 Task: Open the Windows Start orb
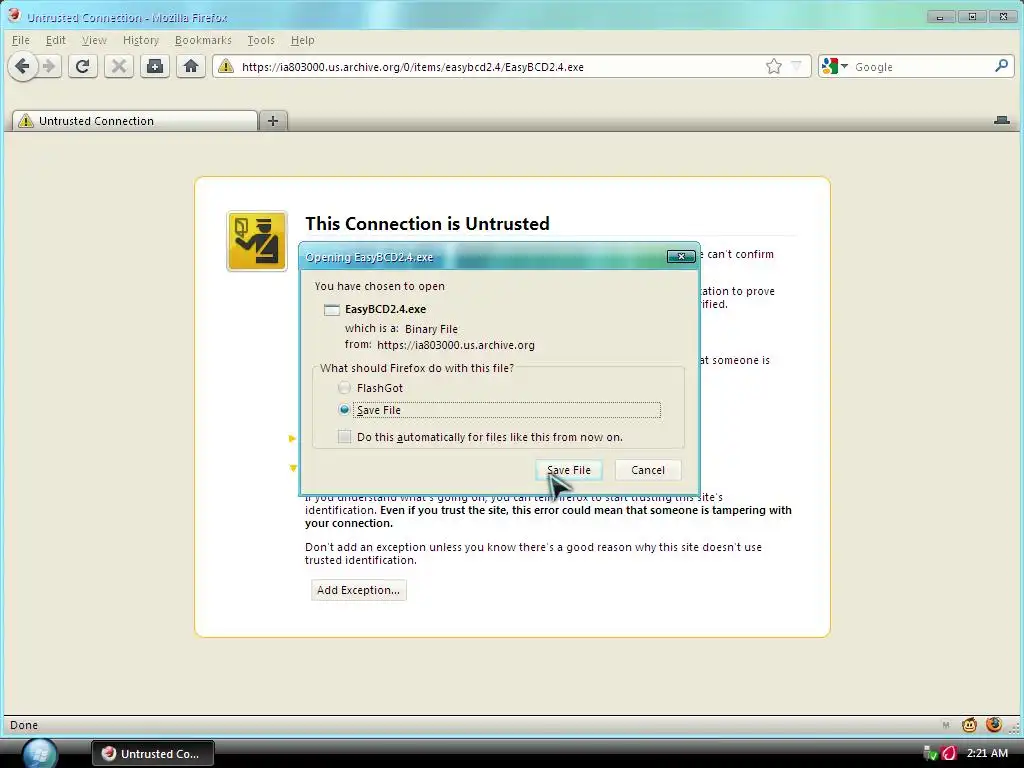[x=39, y=754]
